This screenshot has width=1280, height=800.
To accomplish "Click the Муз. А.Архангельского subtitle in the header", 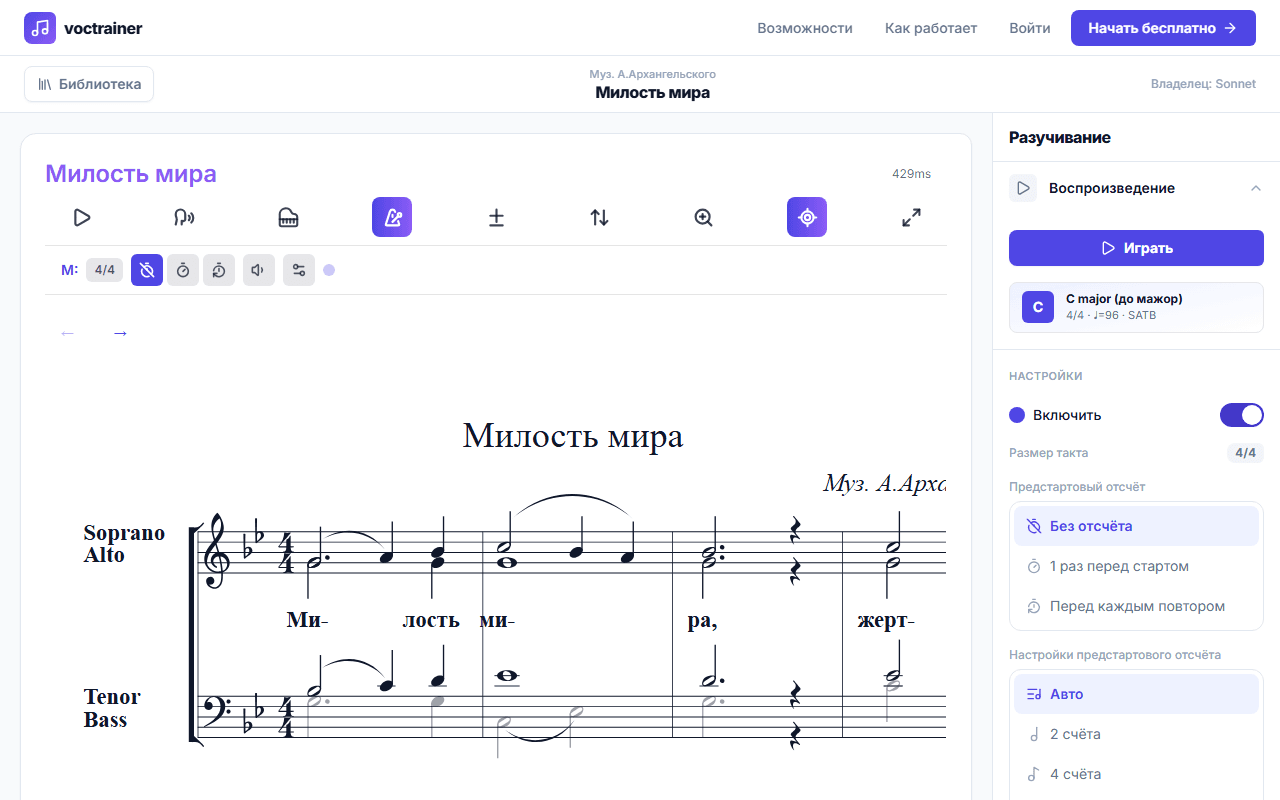I will tap(653, 74).
